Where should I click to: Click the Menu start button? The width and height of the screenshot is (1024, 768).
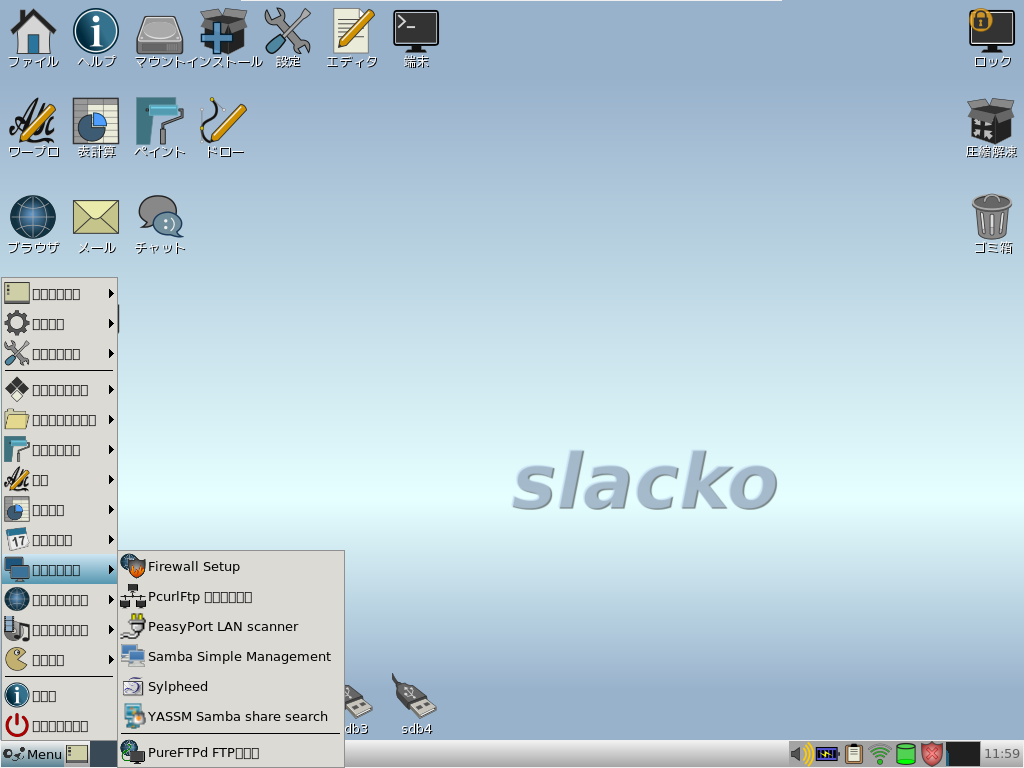pos(32,754)
